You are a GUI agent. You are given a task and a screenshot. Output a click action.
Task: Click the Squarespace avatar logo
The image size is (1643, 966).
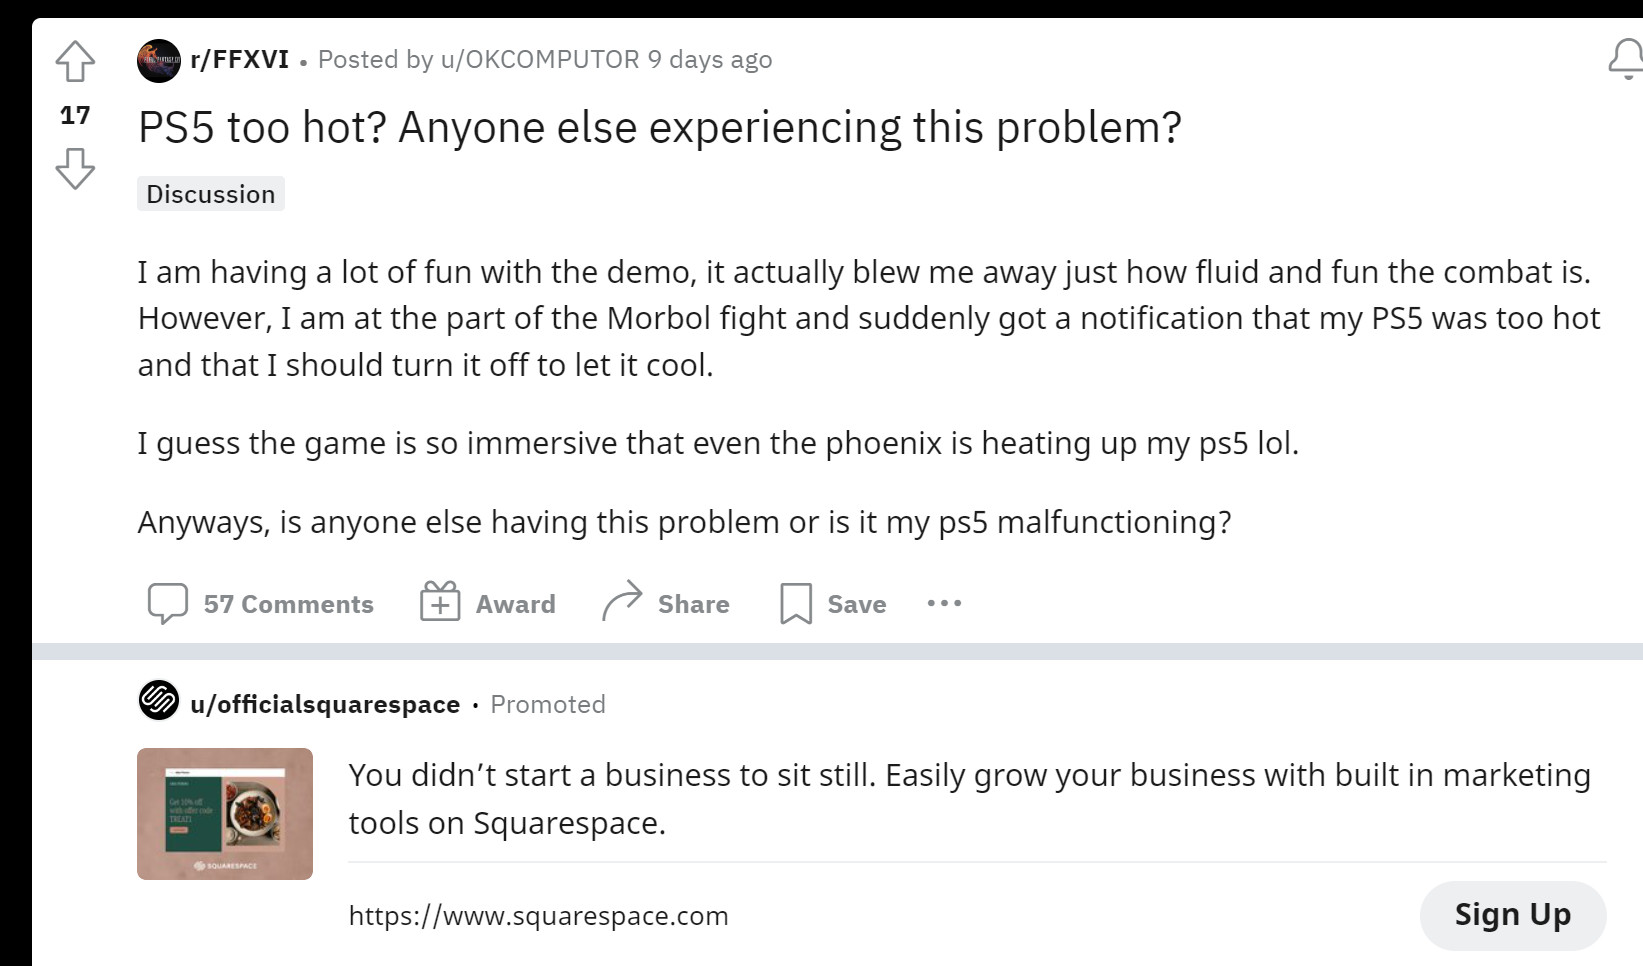pyautogui.click(x=158, y=700)
